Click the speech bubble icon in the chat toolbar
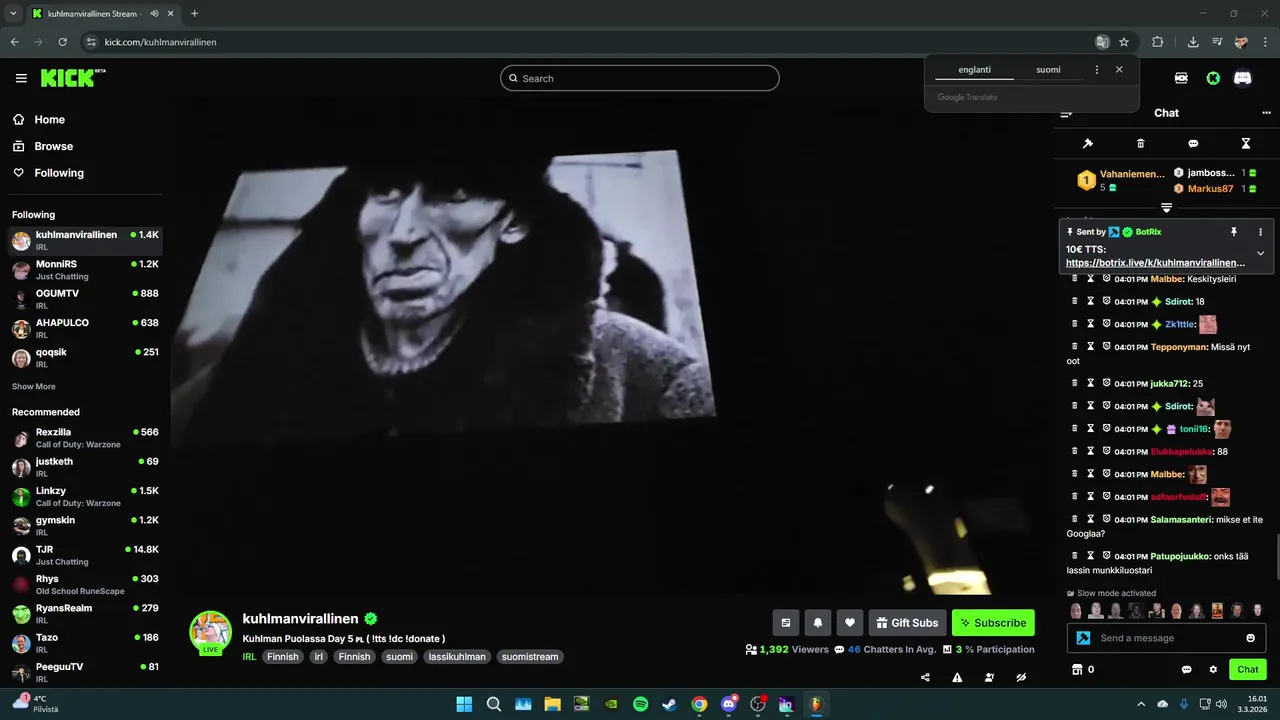Viewport: 1280px width, 720px height. tap(1193, 144)
